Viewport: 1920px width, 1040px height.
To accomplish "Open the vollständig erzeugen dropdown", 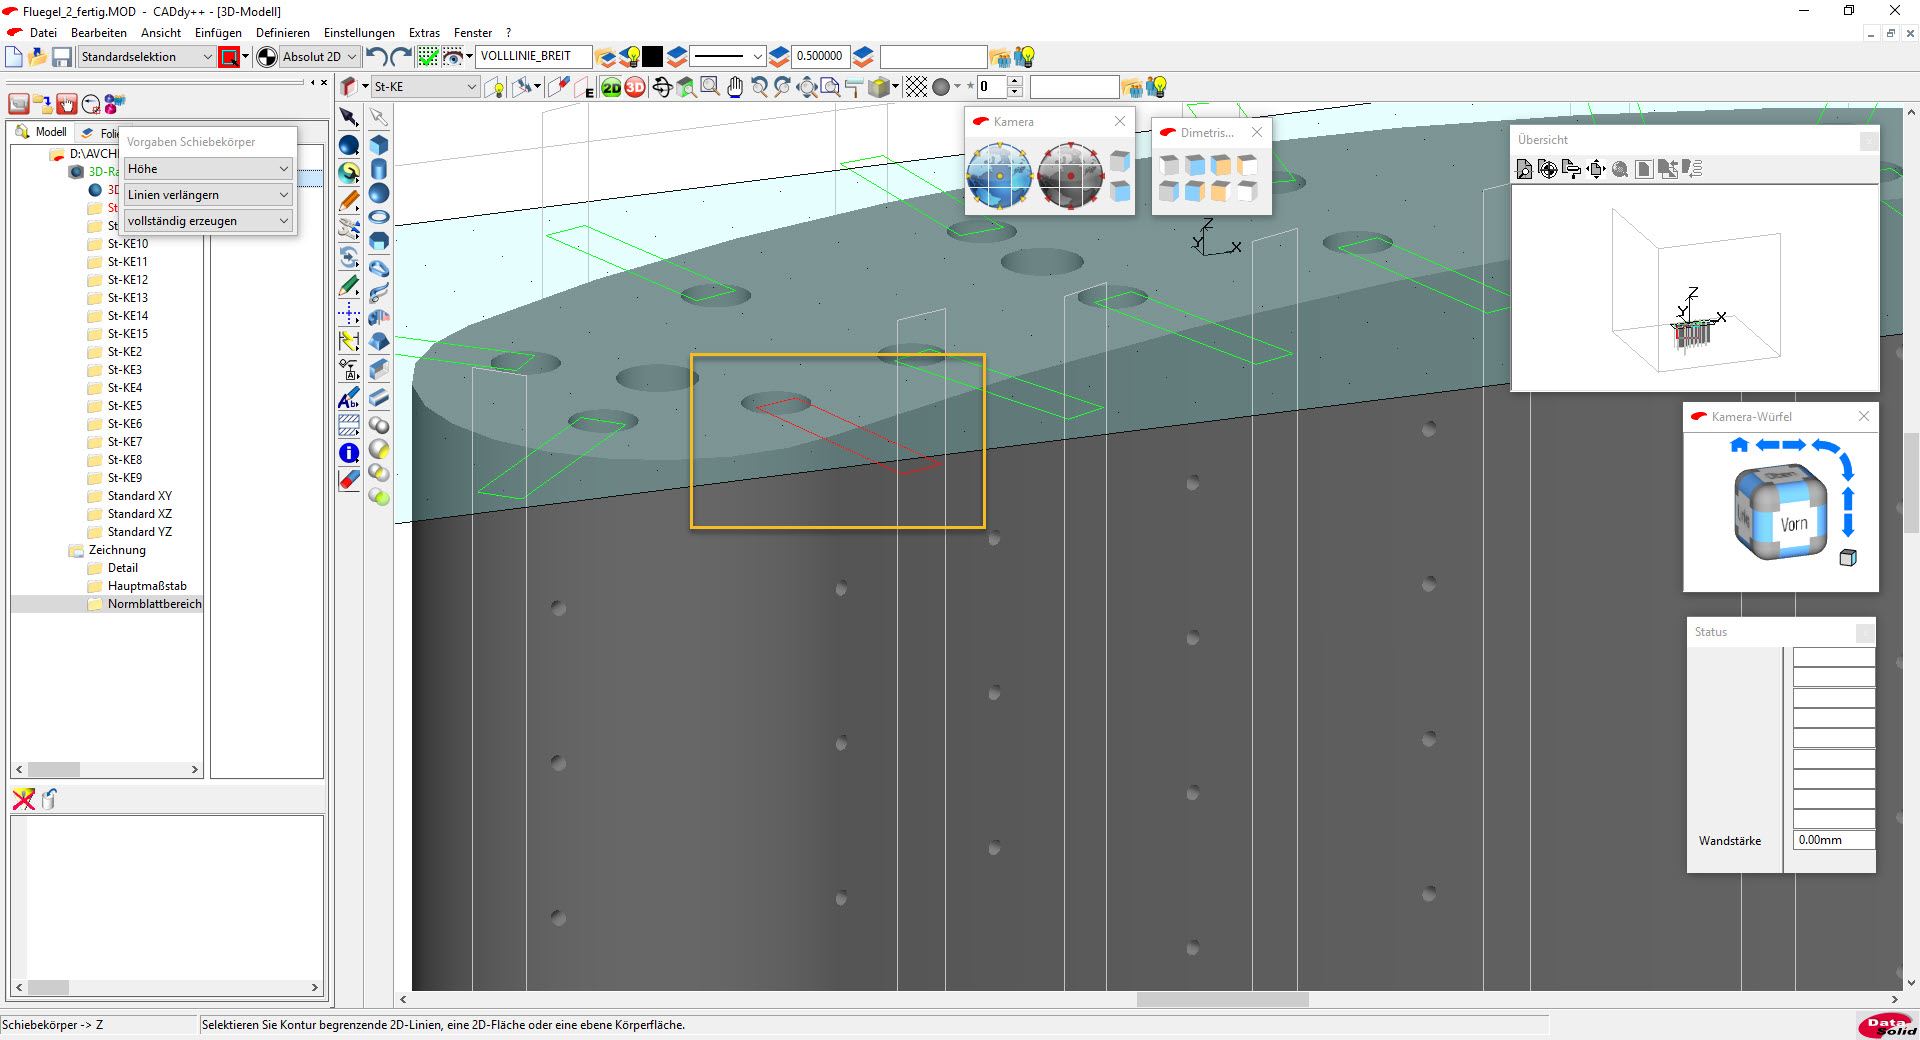I will point(208,221).
